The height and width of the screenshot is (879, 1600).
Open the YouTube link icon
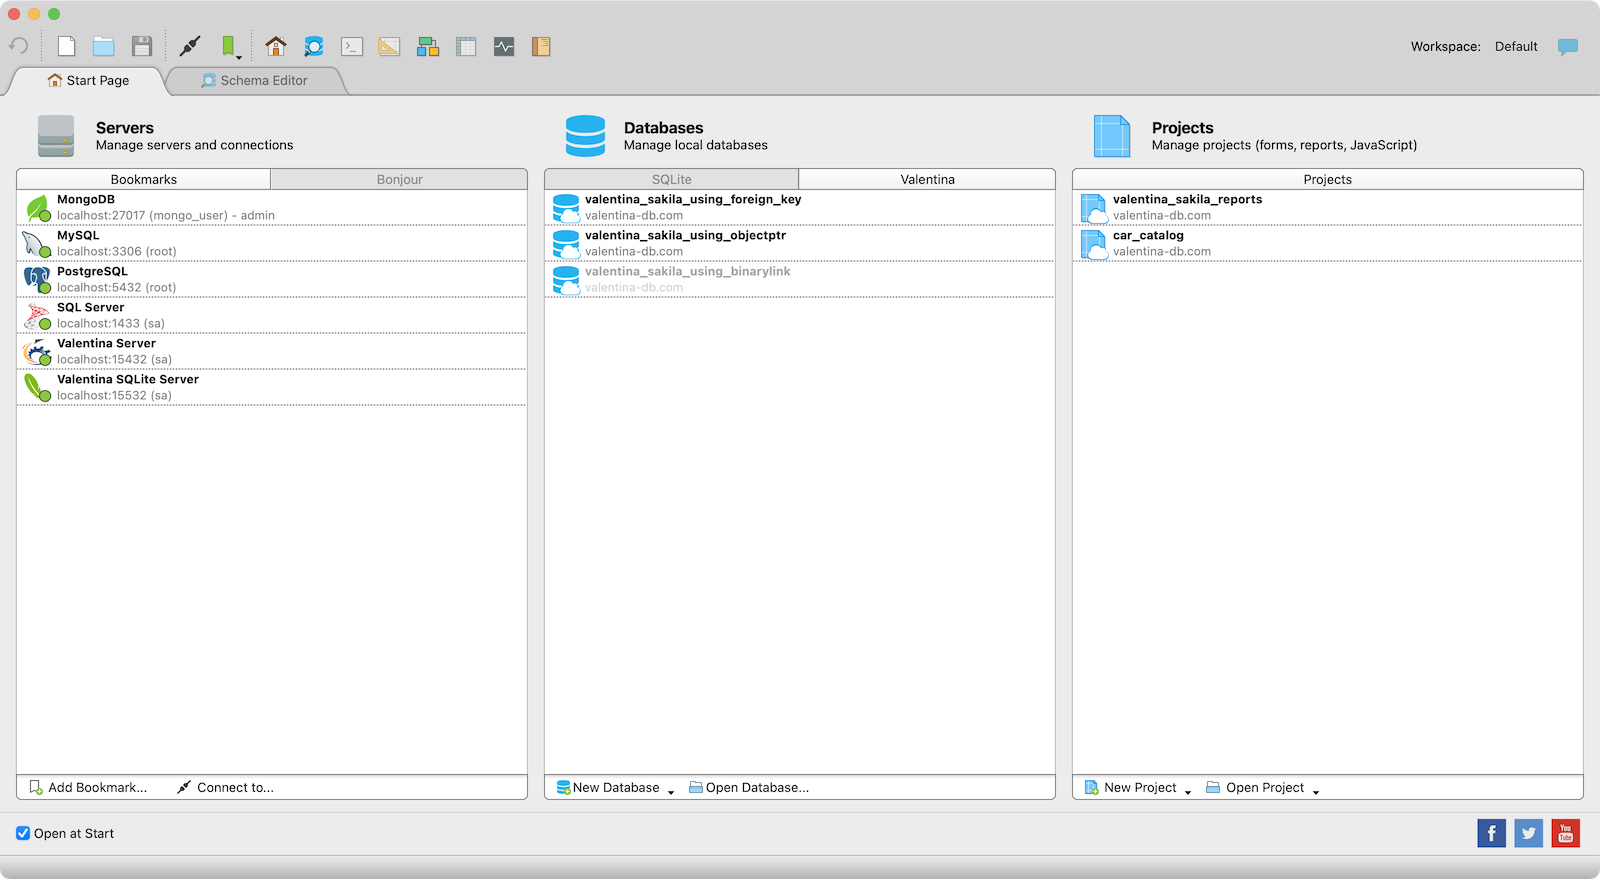pos(1565,833)
